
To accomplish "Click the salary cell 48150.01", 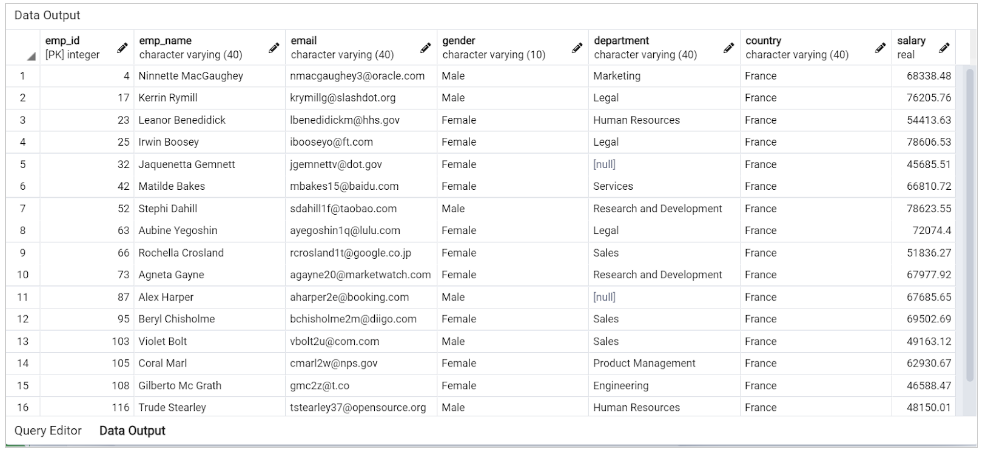I will point(924,407).
